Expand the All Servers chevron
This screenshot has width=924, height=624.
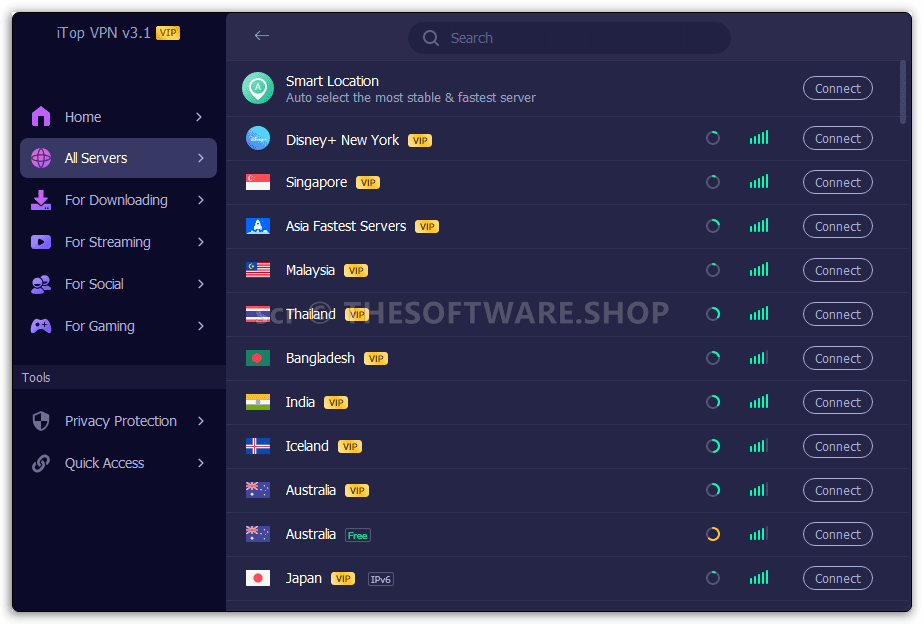click(x=201, y=158)
